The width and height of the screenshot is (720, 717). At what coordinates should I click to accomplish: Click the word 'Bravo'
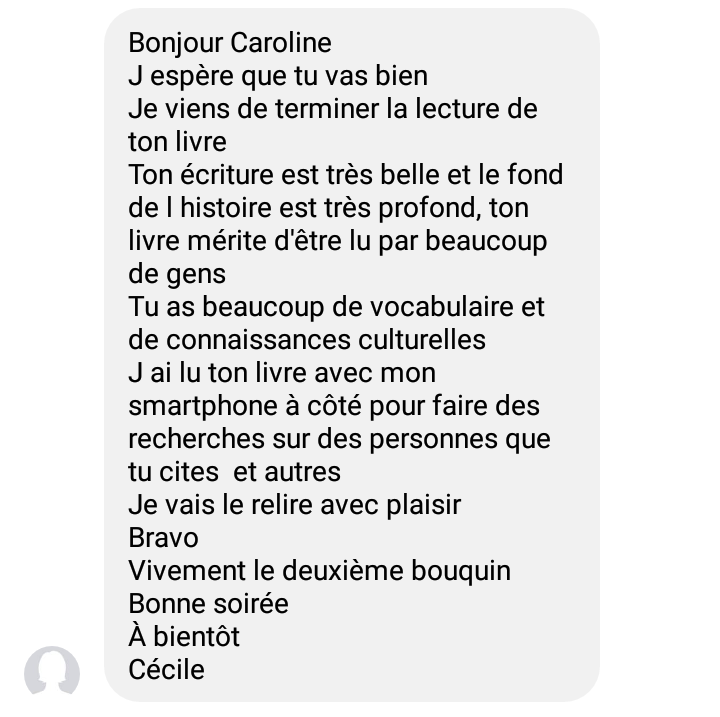[163, 538]
